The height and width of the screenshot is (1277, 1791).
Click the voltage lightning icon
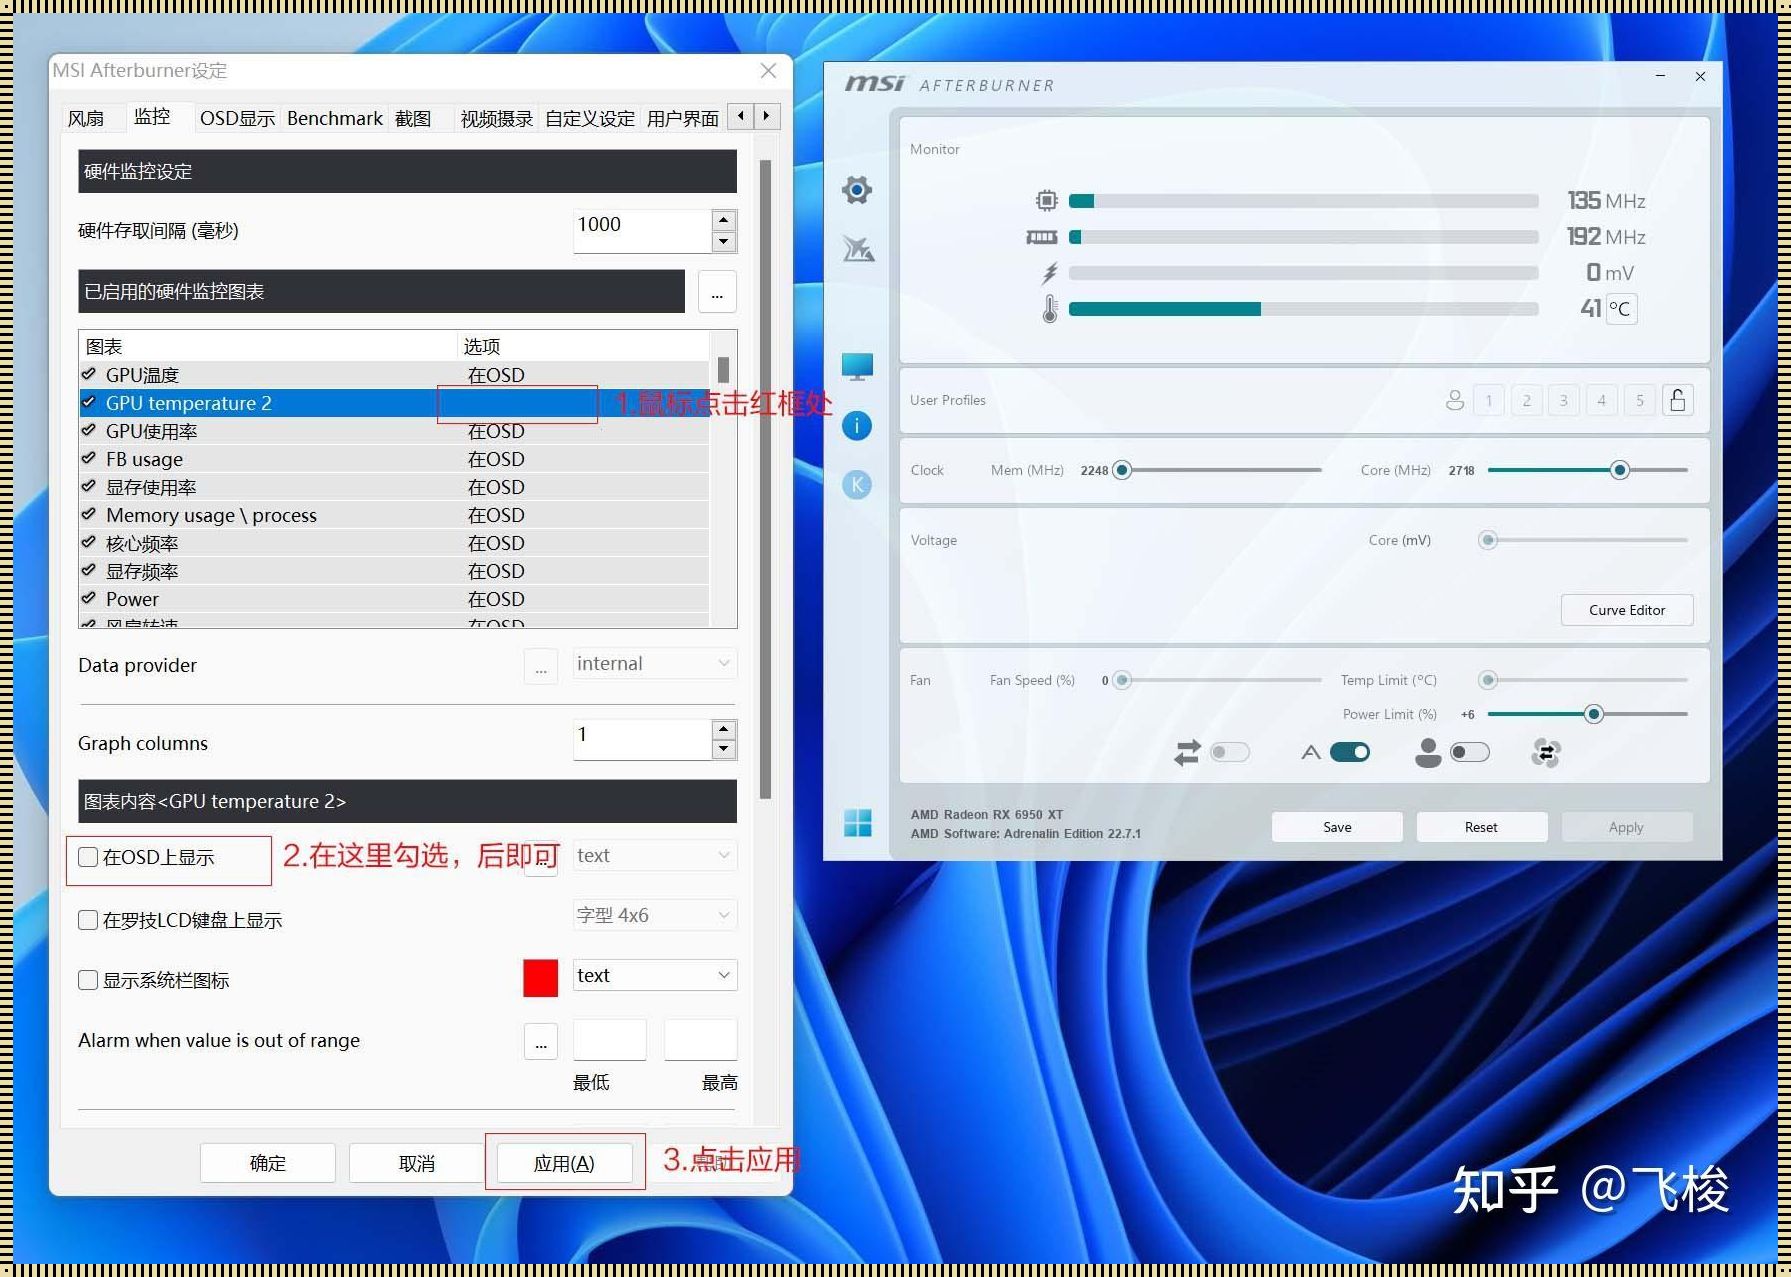(x=1050, y=273)
